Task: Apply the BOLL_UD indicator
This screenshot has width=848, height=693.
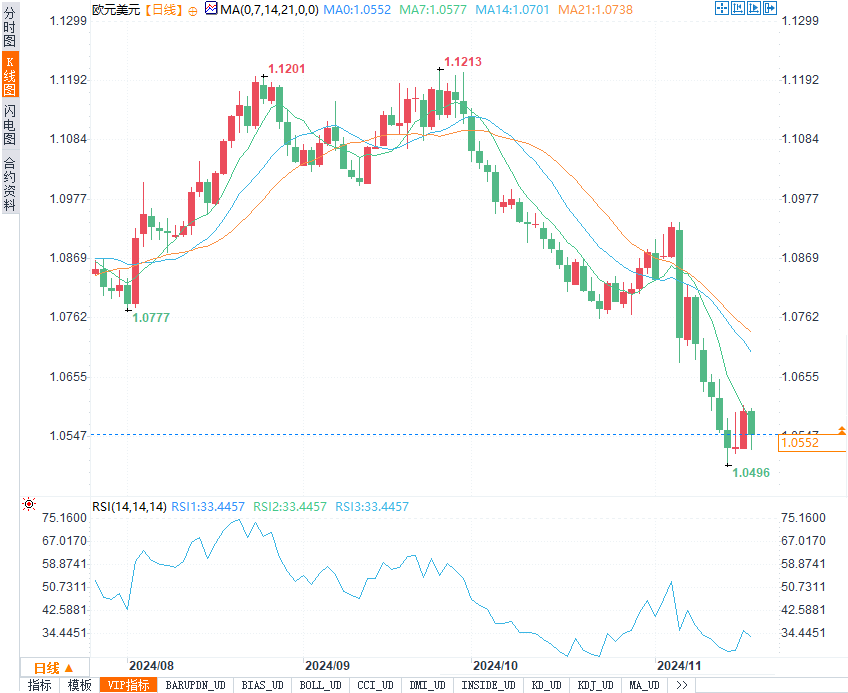Action: coord(320,685)
